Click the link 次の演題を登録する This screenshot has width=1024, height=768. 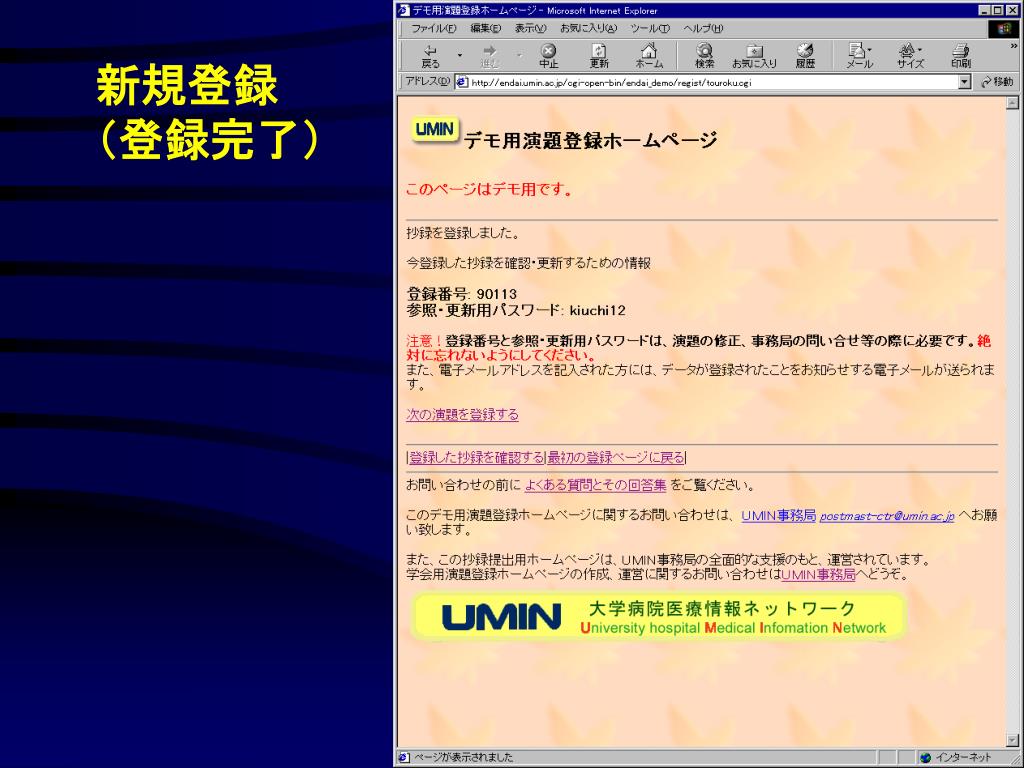click(462, 415)
